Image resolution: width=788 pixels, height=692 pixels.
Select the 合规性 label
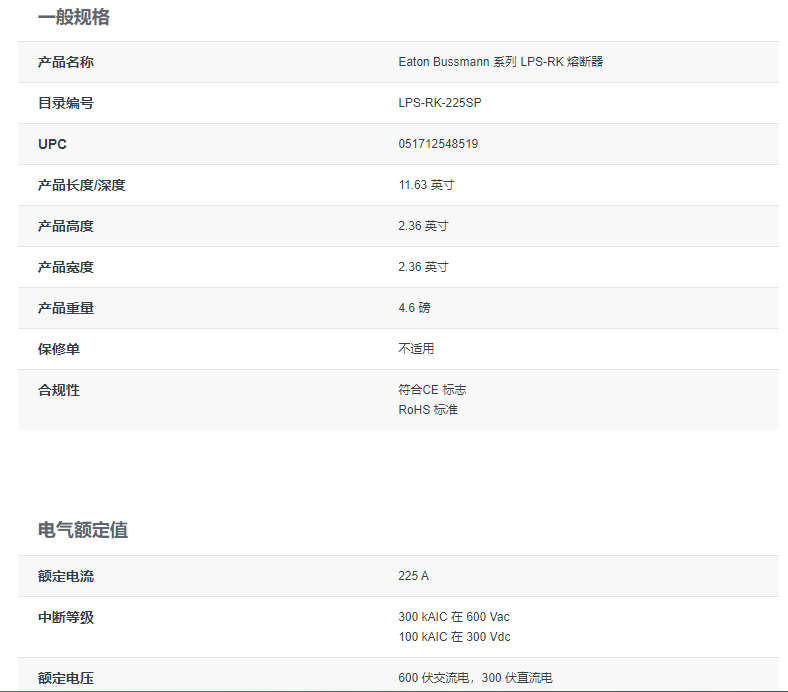point(59,390)
